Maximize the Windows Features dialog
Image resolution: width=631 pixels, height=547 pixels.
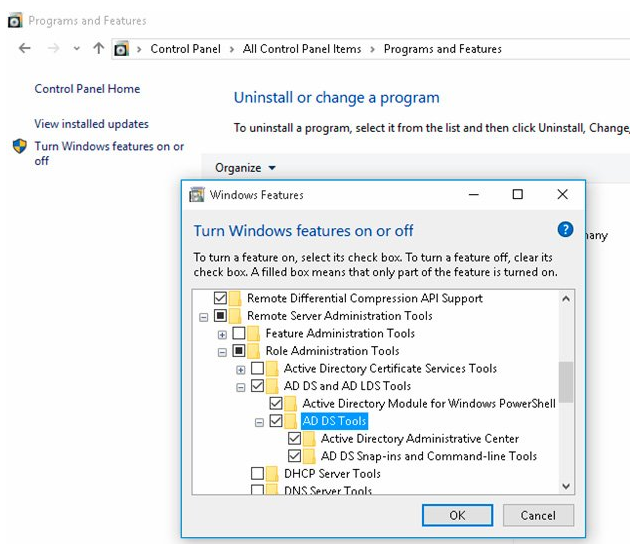point(518,194)
